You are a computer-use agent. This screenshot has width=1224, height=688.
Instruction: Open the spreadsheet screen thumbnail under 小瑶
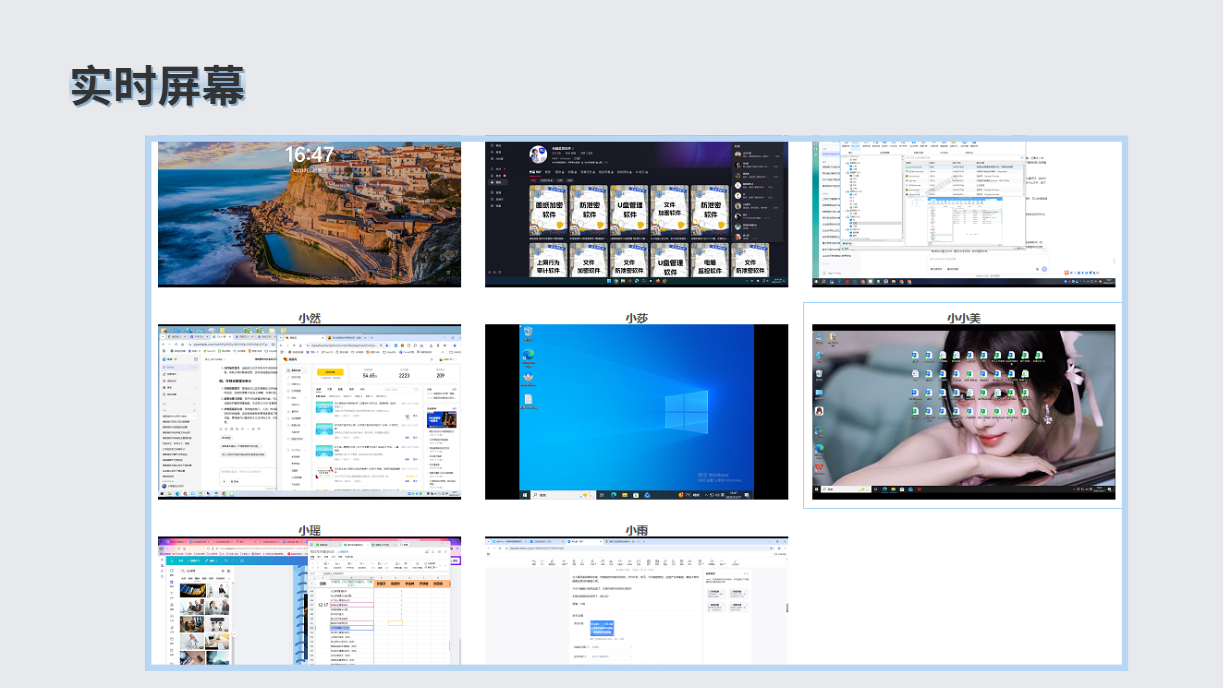pos(310,600)
